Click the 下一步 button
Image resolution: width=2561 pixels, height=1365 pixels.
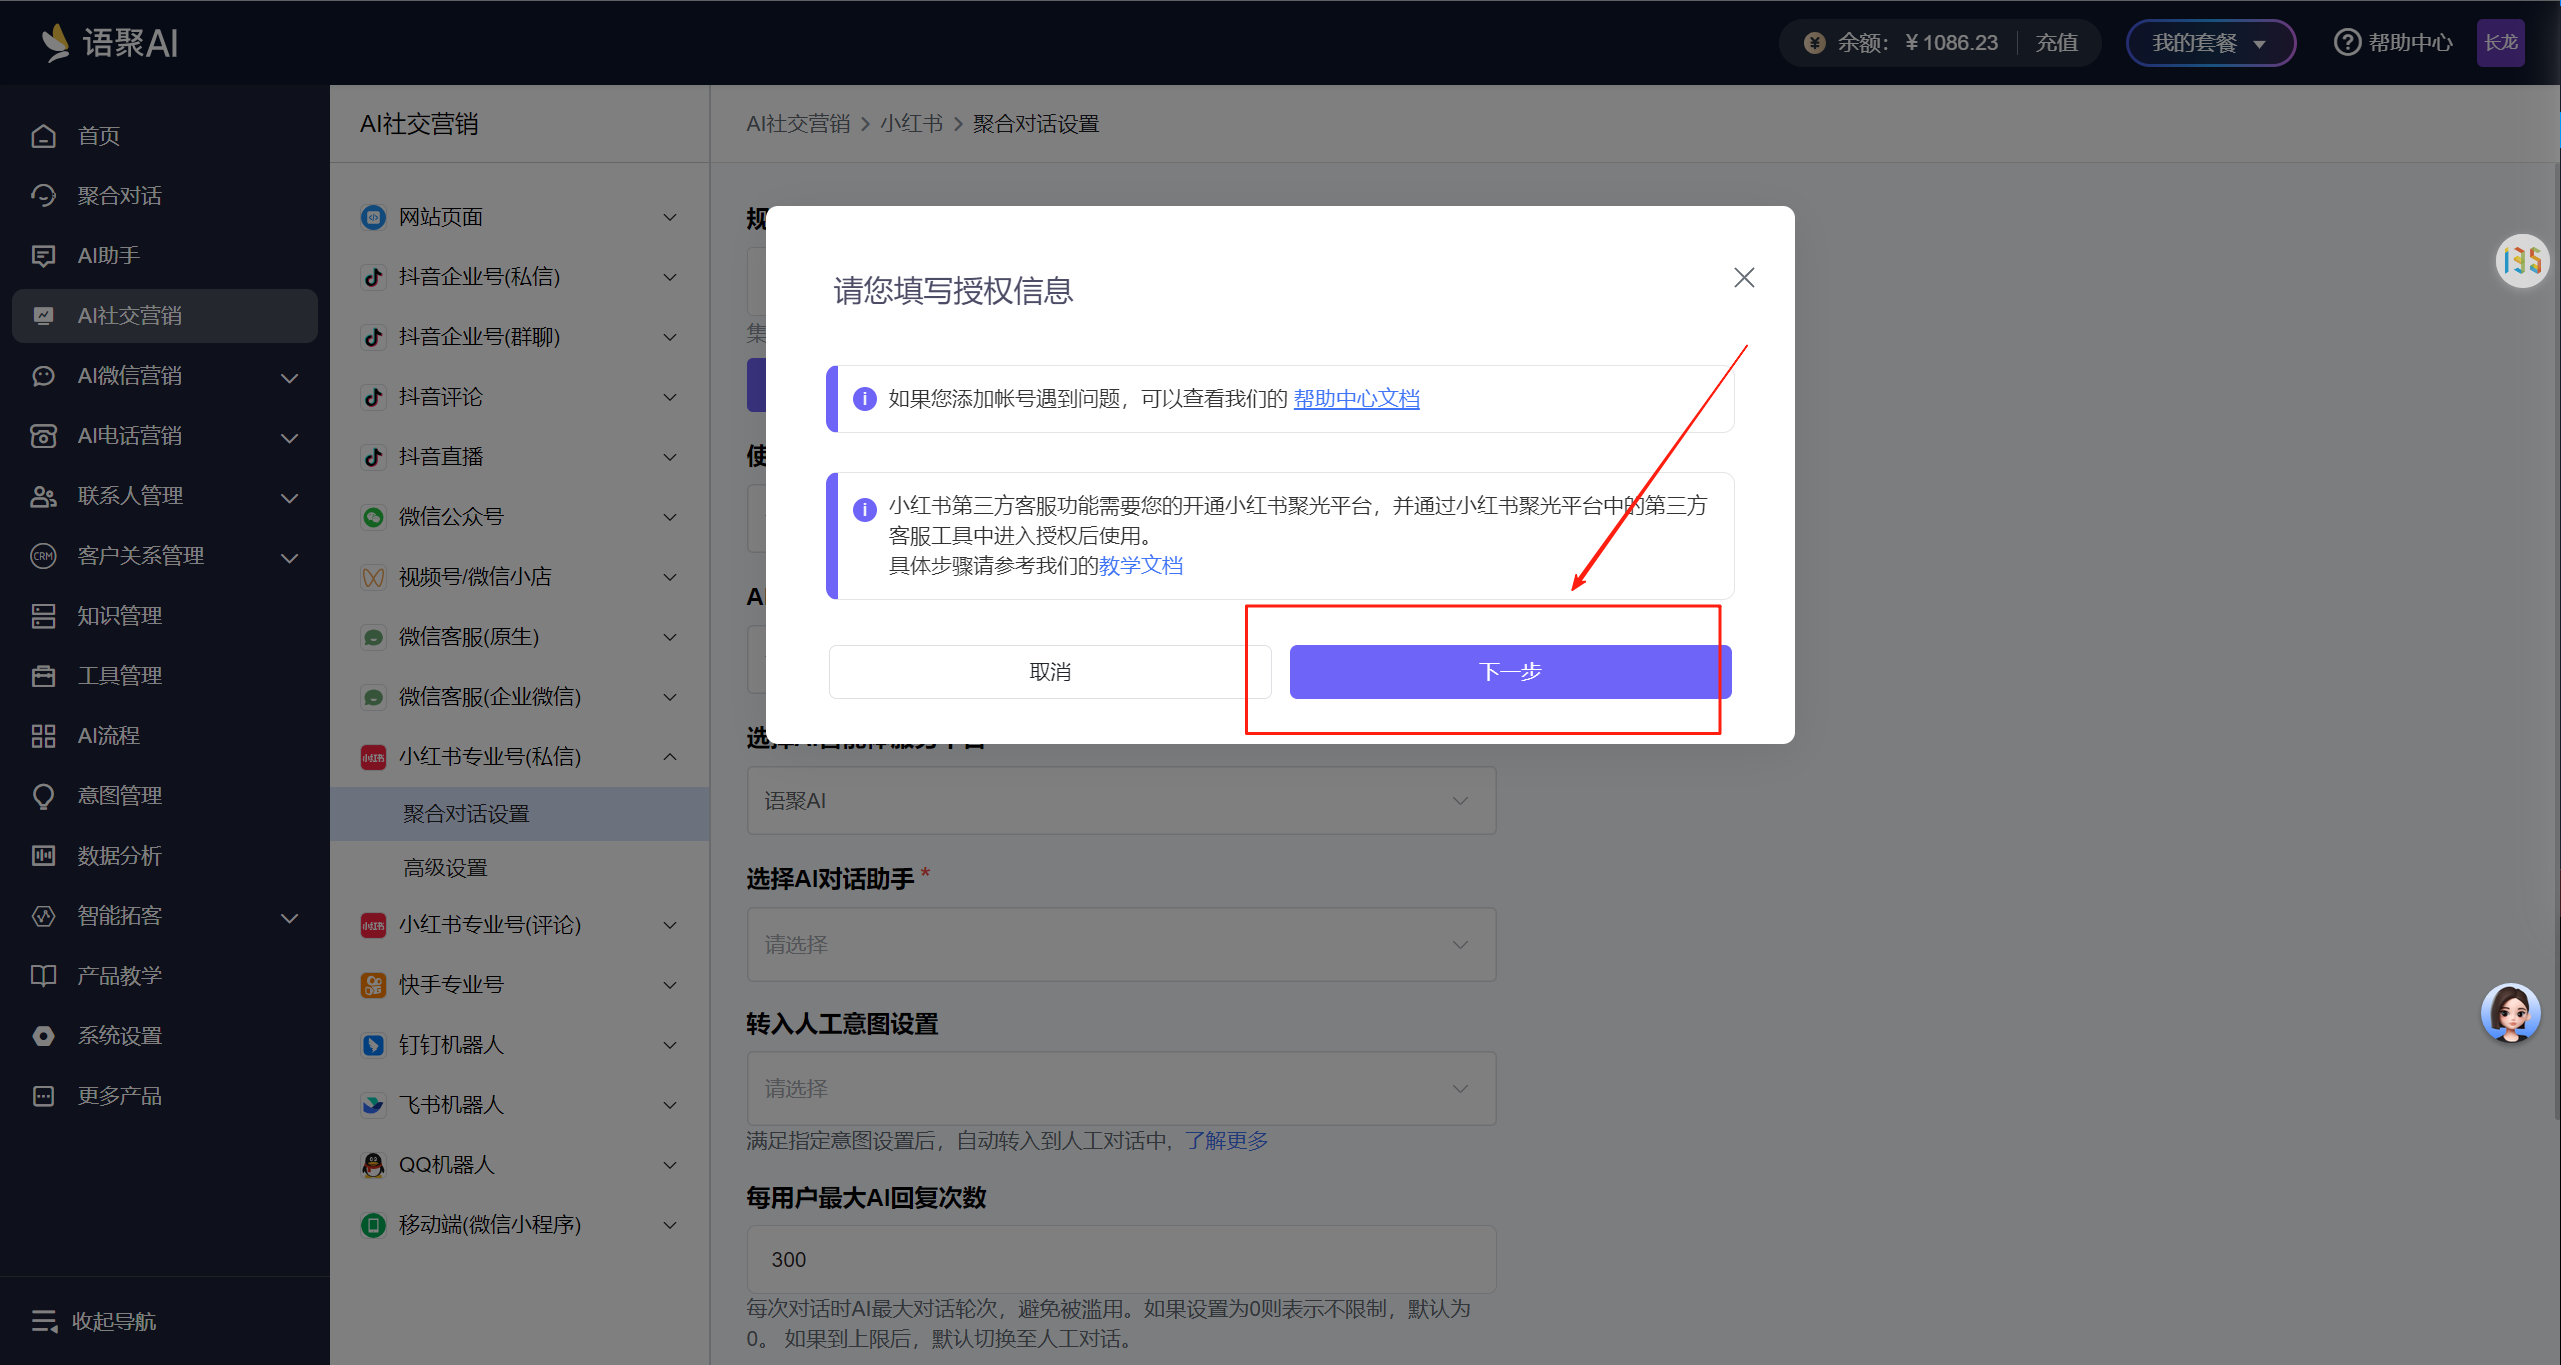coord(1509,672)
